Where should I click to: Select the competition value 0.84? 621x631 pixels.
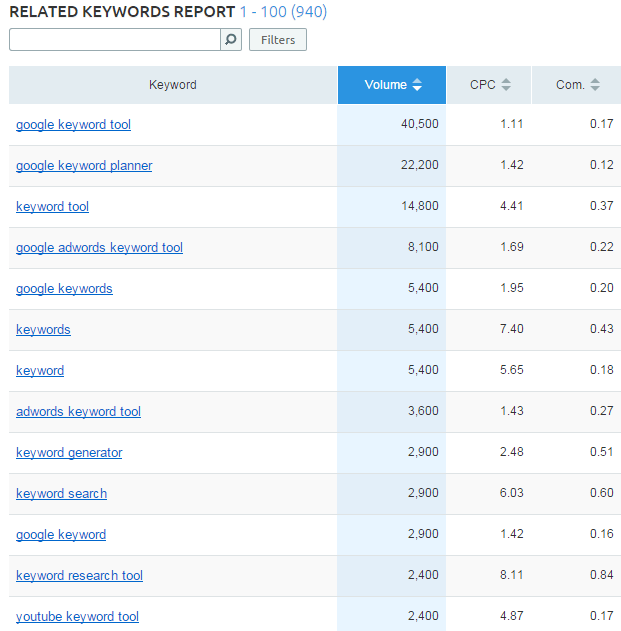coord(602,575)
